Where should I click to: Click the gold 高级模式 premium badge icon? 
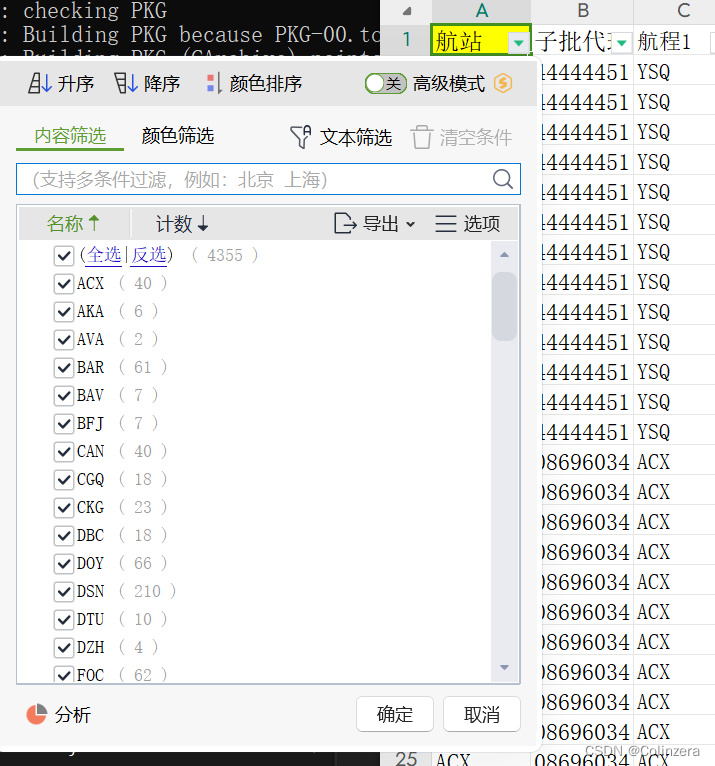(503, 84)
